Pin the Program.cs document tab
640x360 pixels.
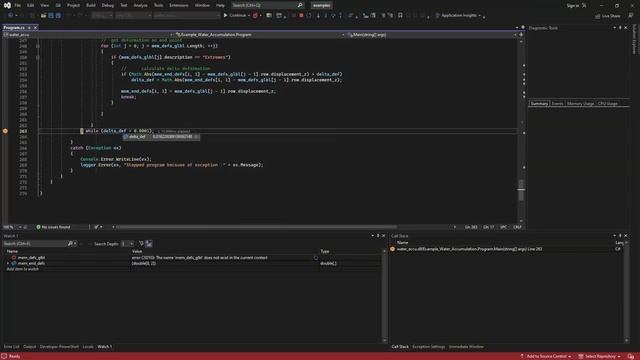(x=29, y=28)
